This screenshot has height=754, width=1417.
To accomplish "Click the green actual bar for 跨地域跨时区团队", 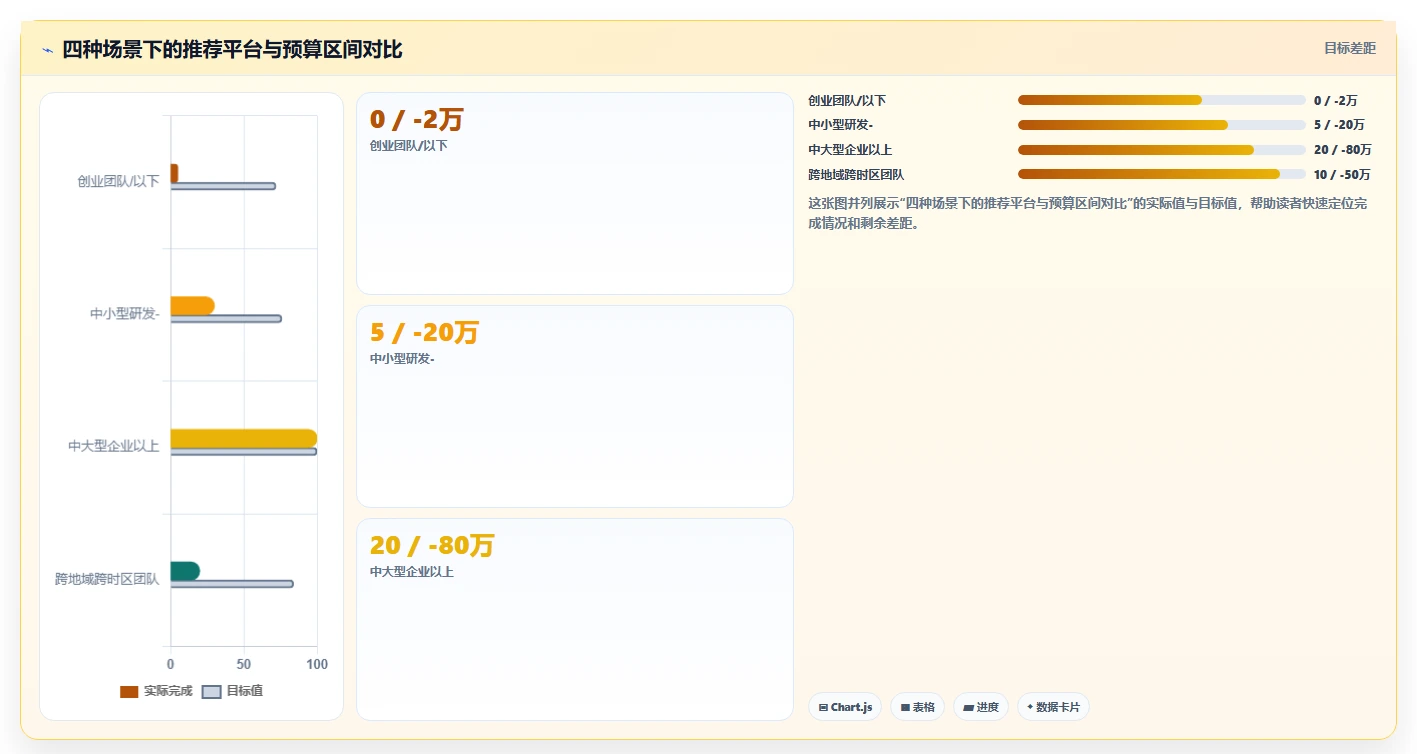I will [185, 571].
